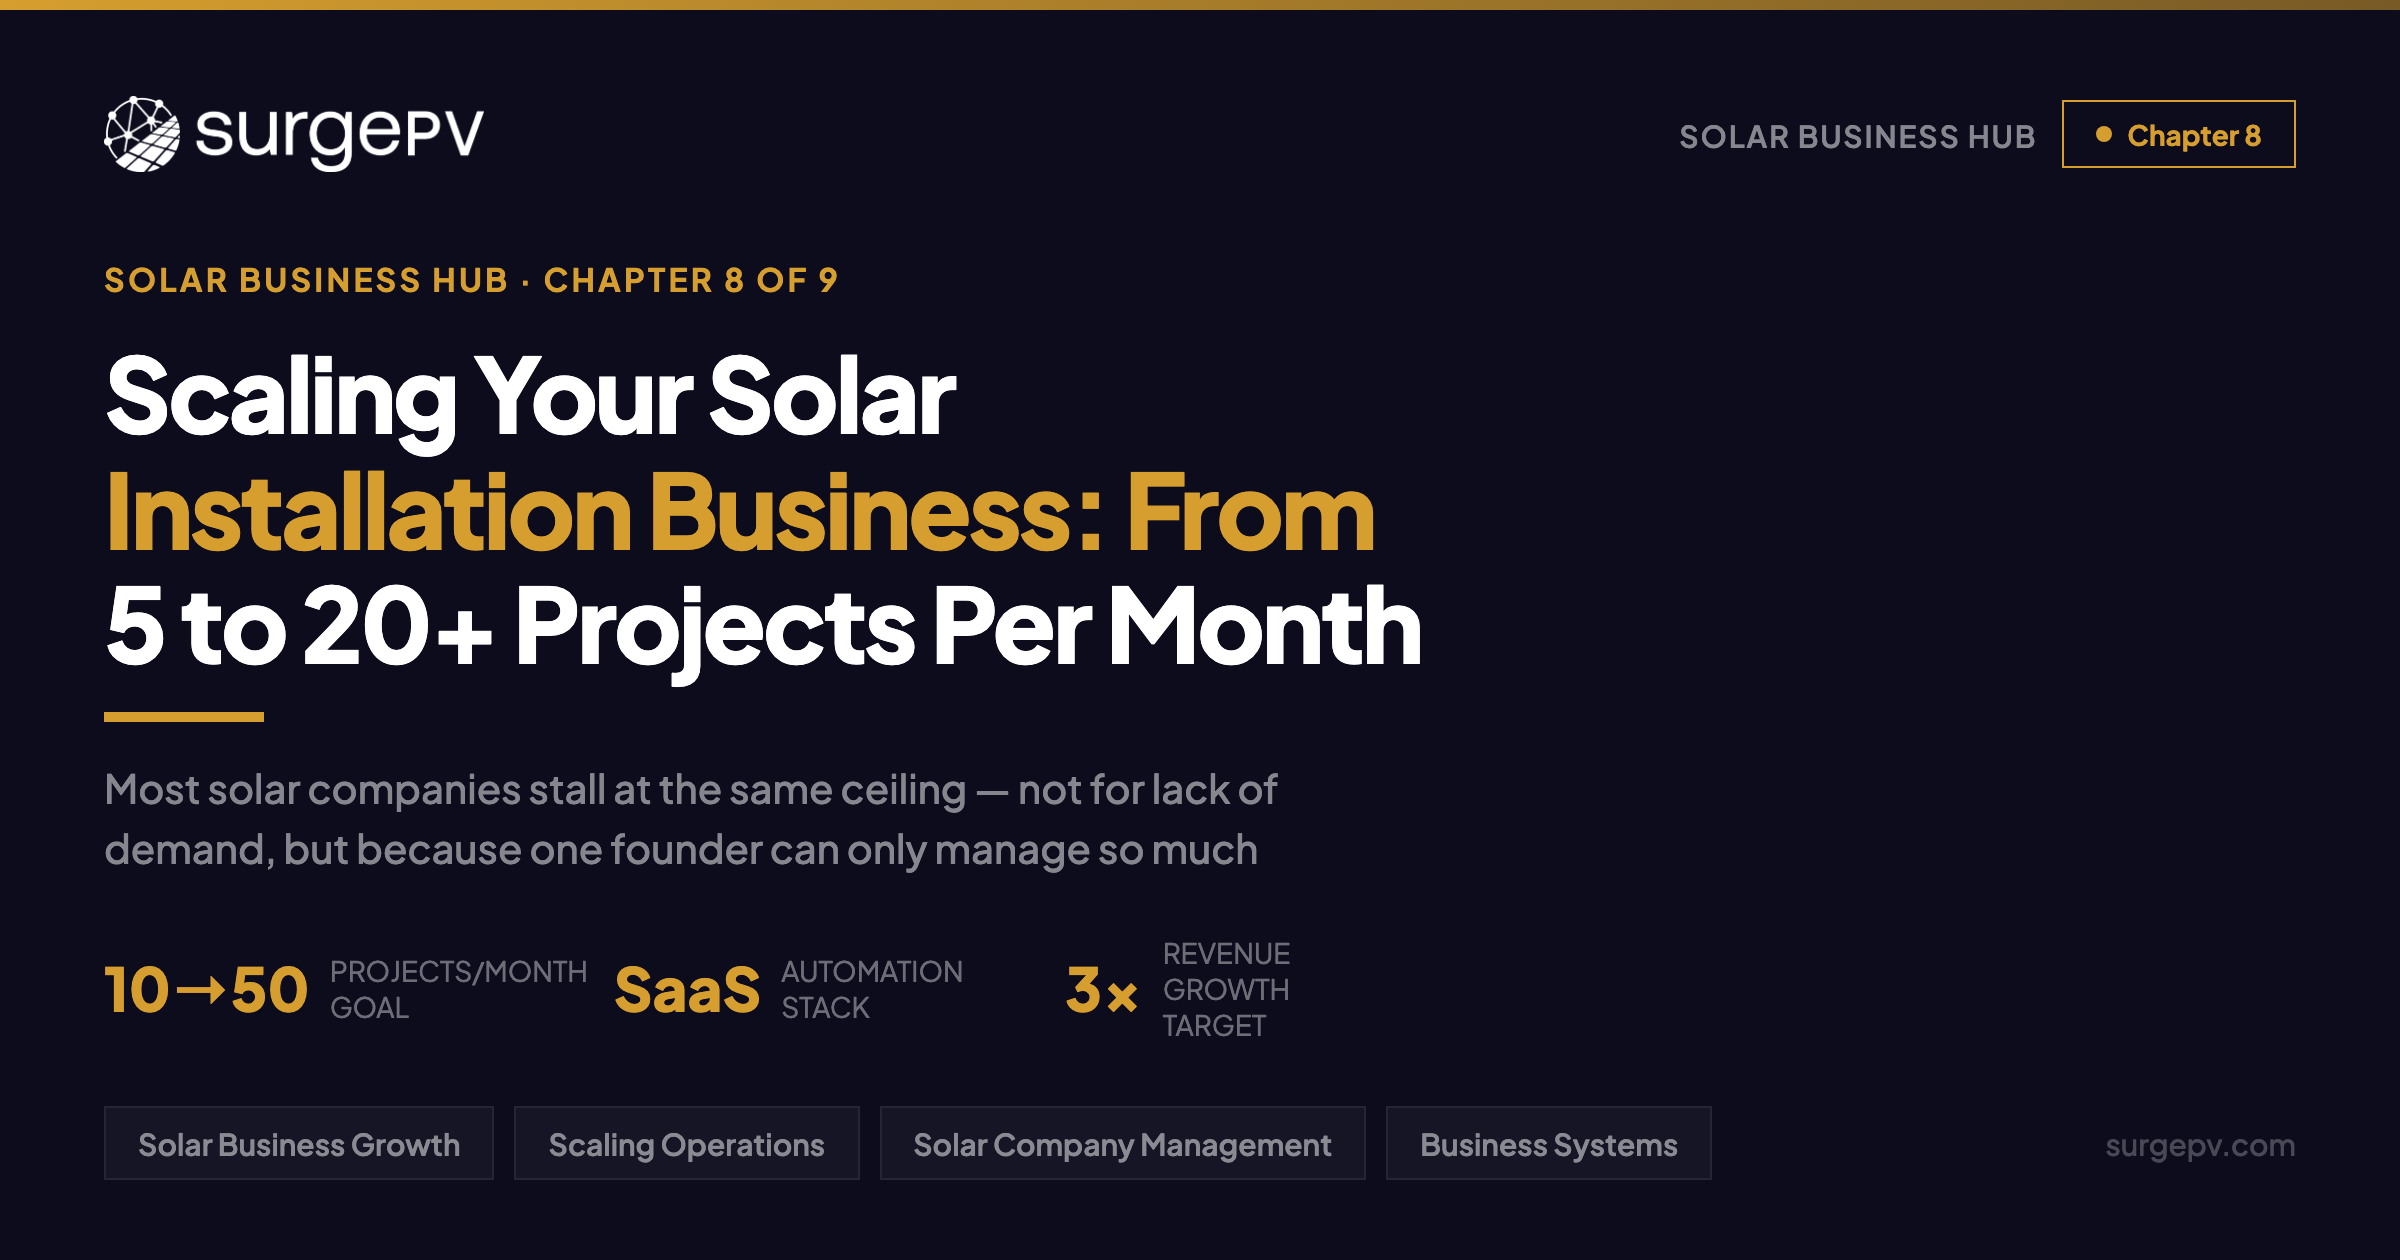Open the surgepv.com link
This screenshot has width=2400, height=1260.
pos(2201,1143)
